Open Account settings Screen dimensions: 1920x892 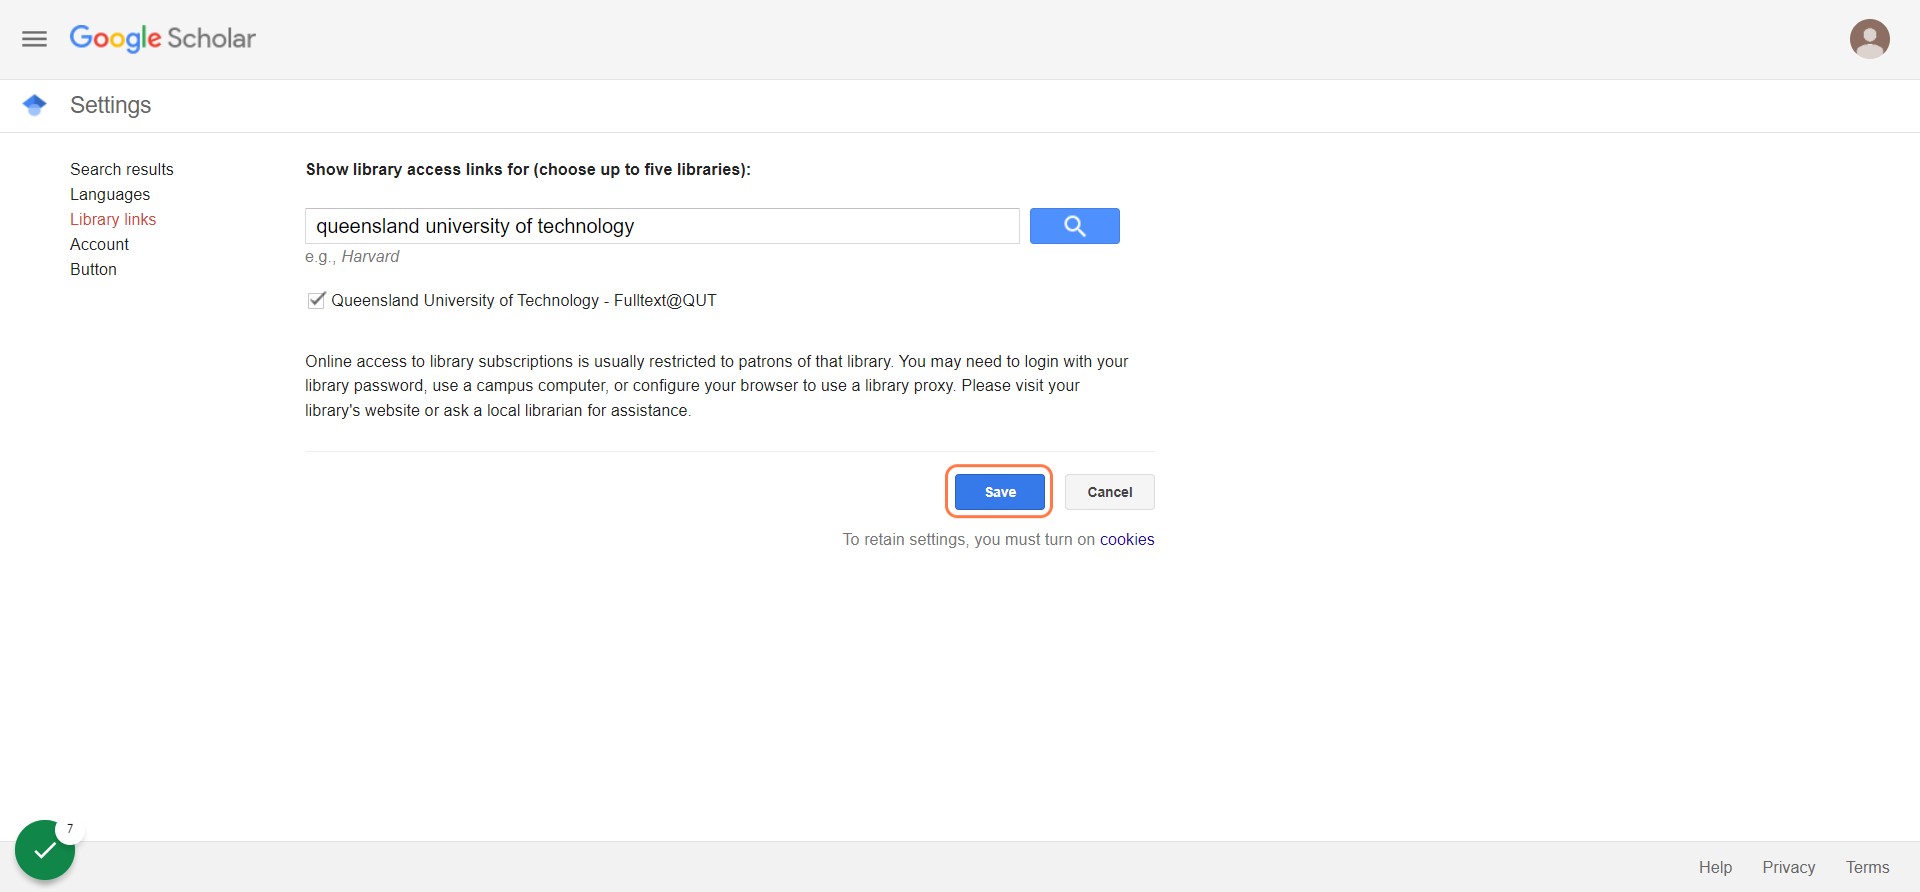(x=99, y=244)
